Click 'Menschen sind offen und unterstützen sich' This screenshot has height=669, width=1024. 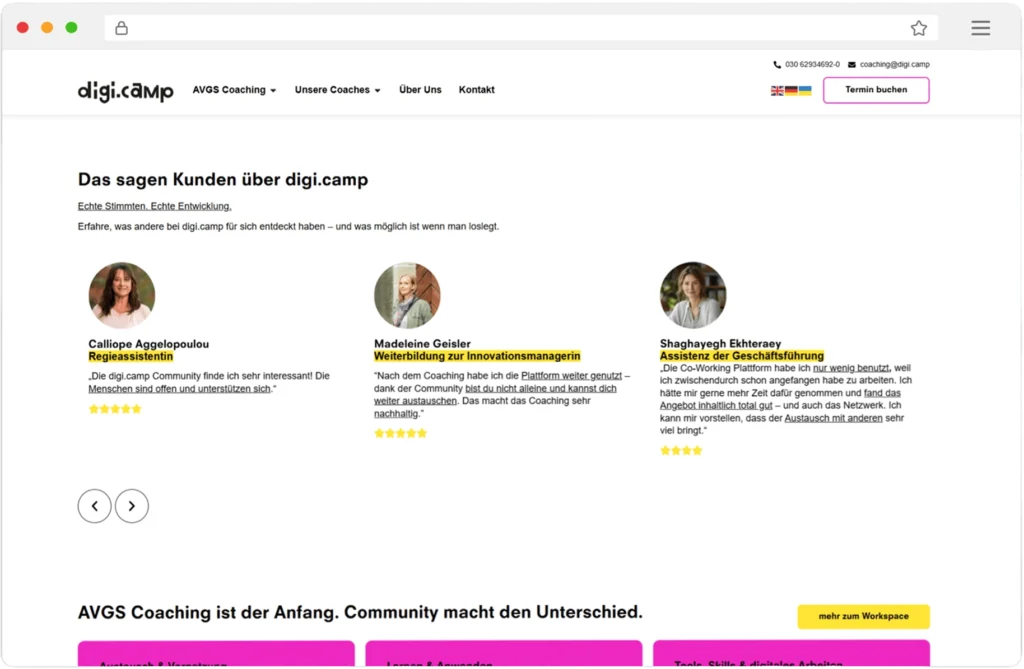pyautogui.click(x=180, y=389)
